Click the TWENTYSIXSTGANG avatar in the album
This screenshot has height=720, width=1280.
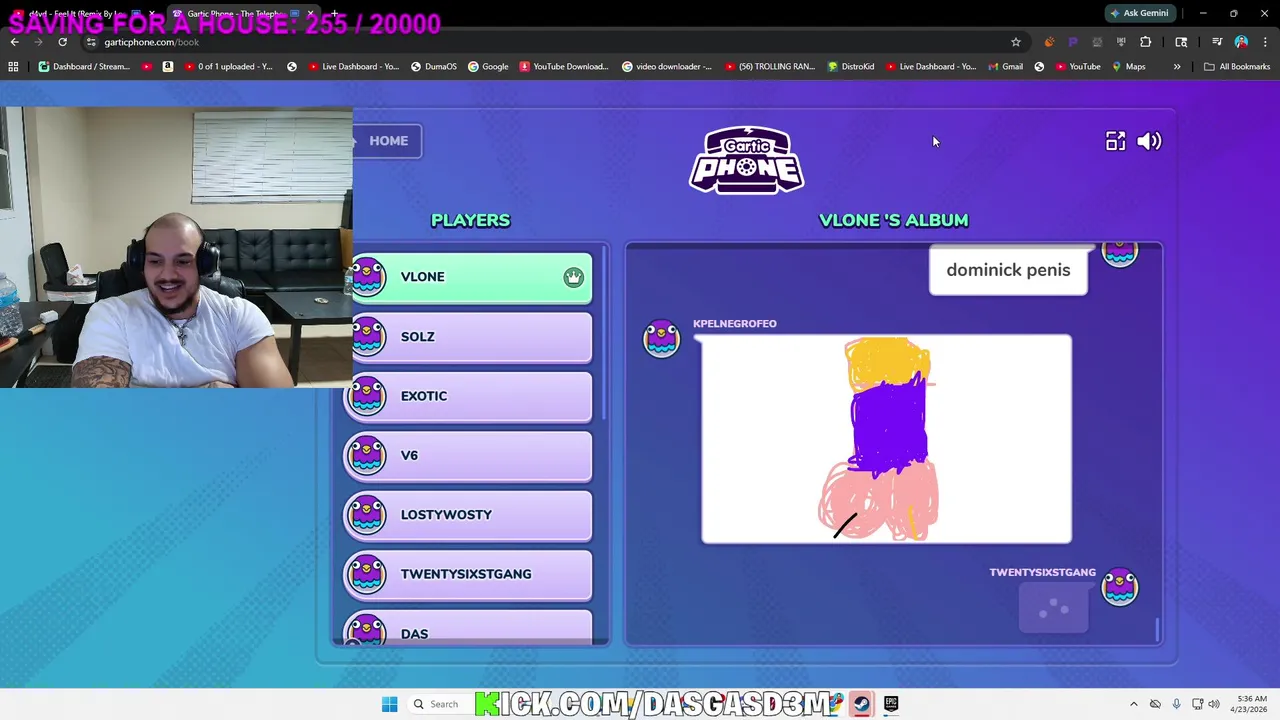coord(1120,587)
